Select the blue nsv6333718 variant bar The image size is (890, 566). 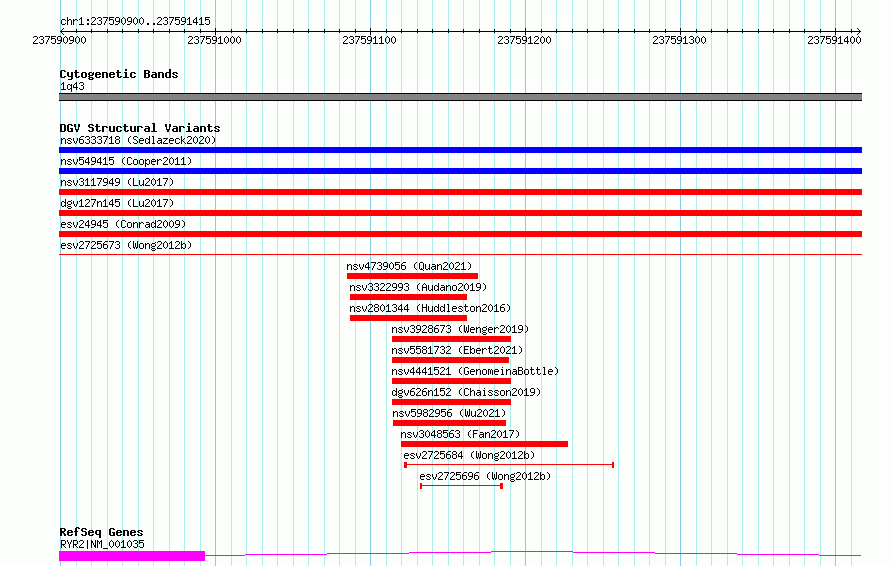460,150
